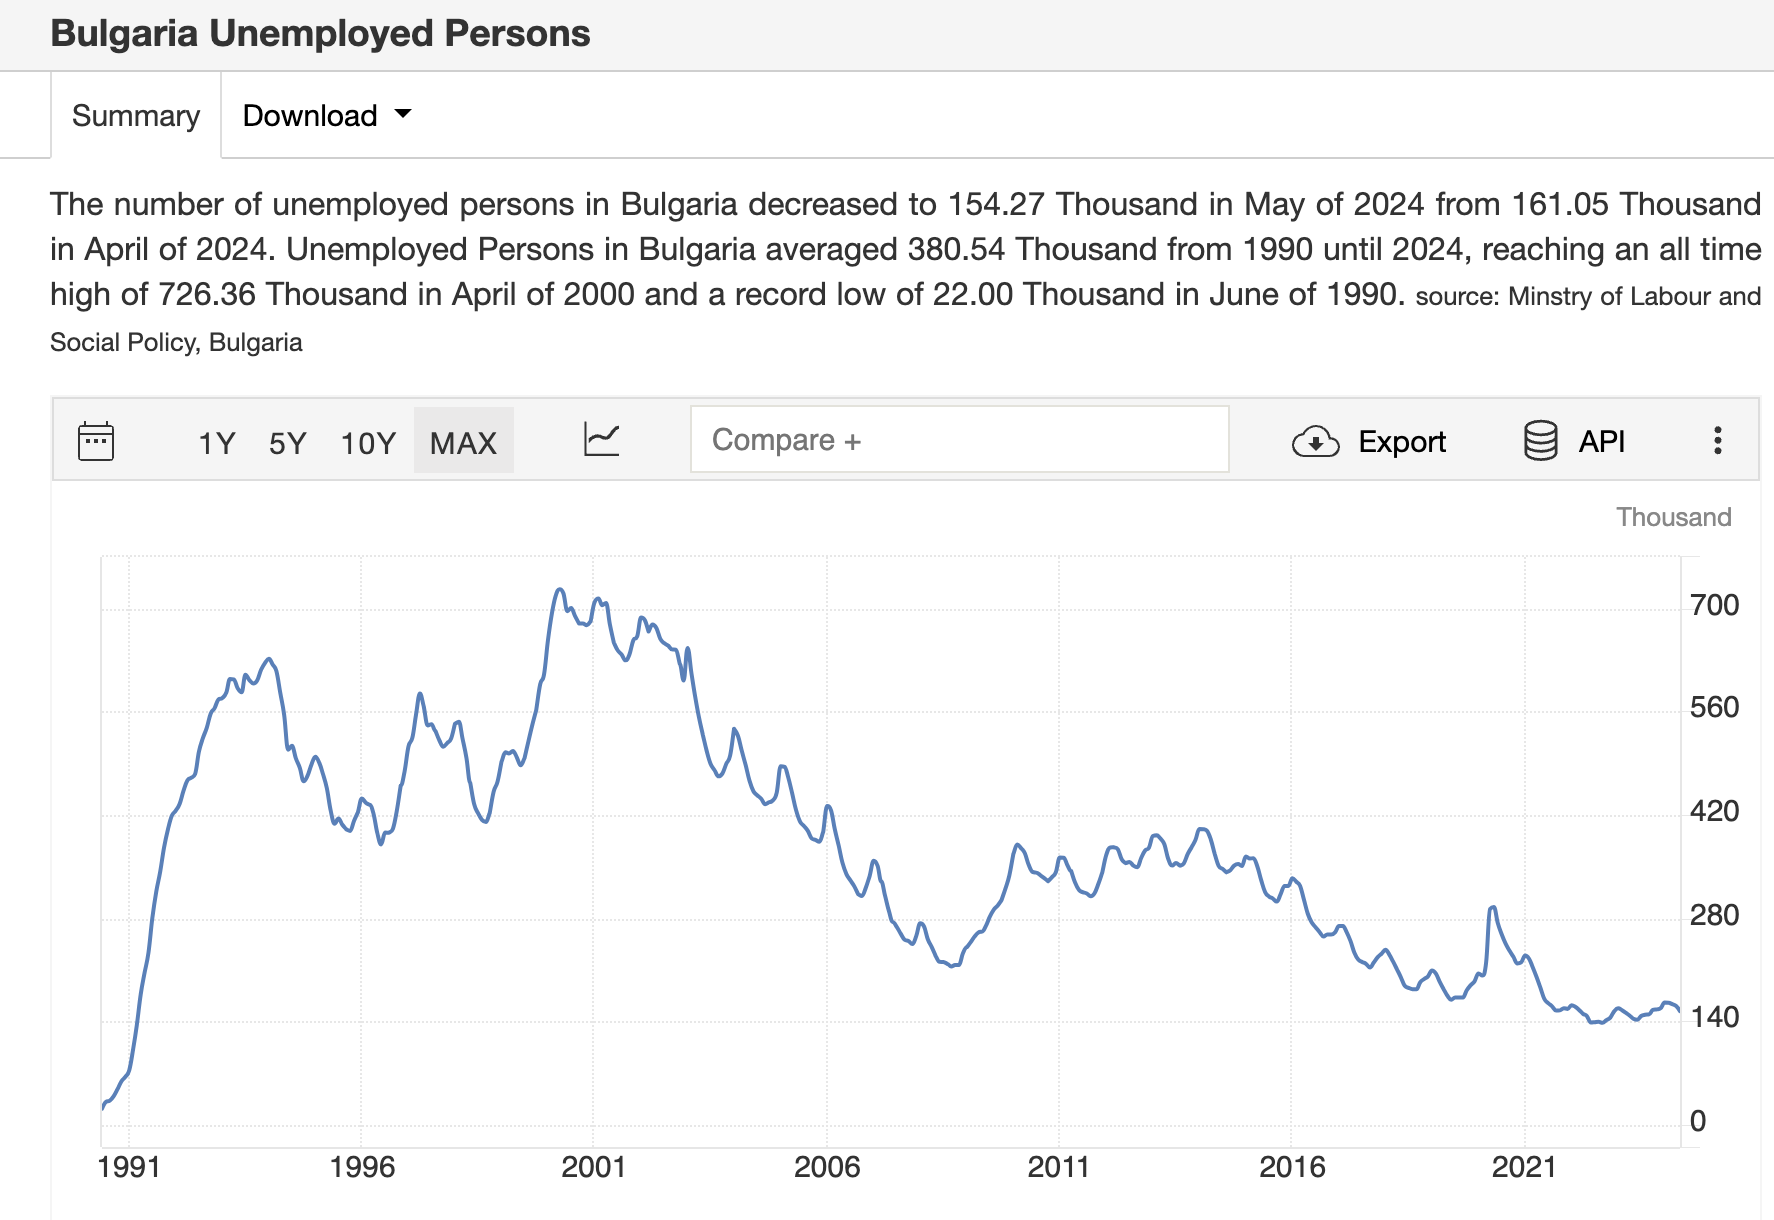Click the chart line's all-time peak near 2000
The height and width of the screenshot is (1220, 1774).
(559, 590)
